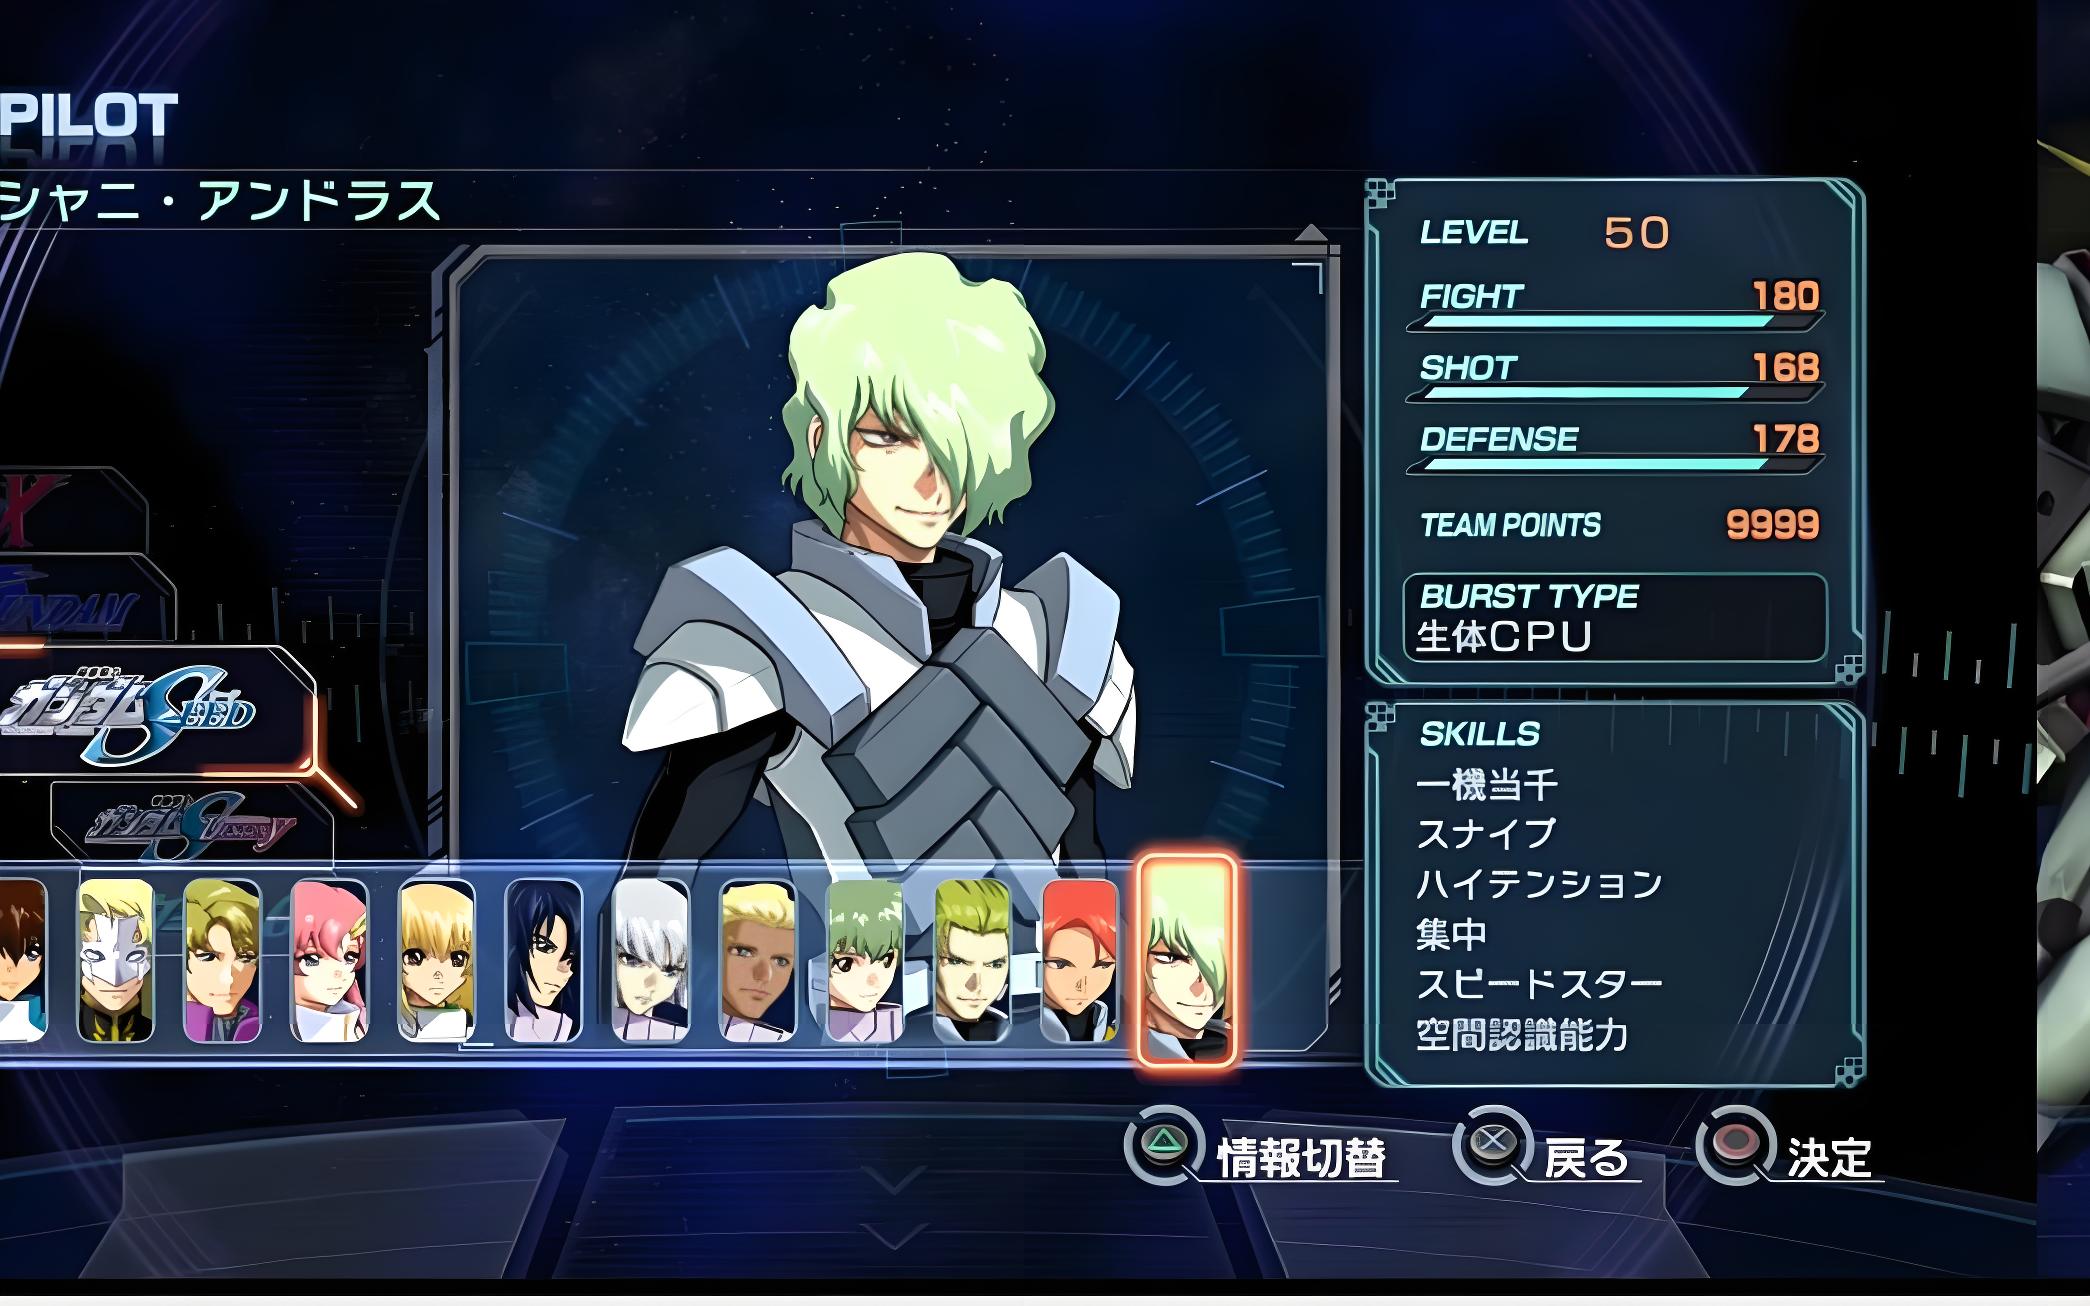Select the masked blonde pilot portrait
The height and width of the screenshot is (1306, 2090).
pyautogui.click(x=116, y=960)
